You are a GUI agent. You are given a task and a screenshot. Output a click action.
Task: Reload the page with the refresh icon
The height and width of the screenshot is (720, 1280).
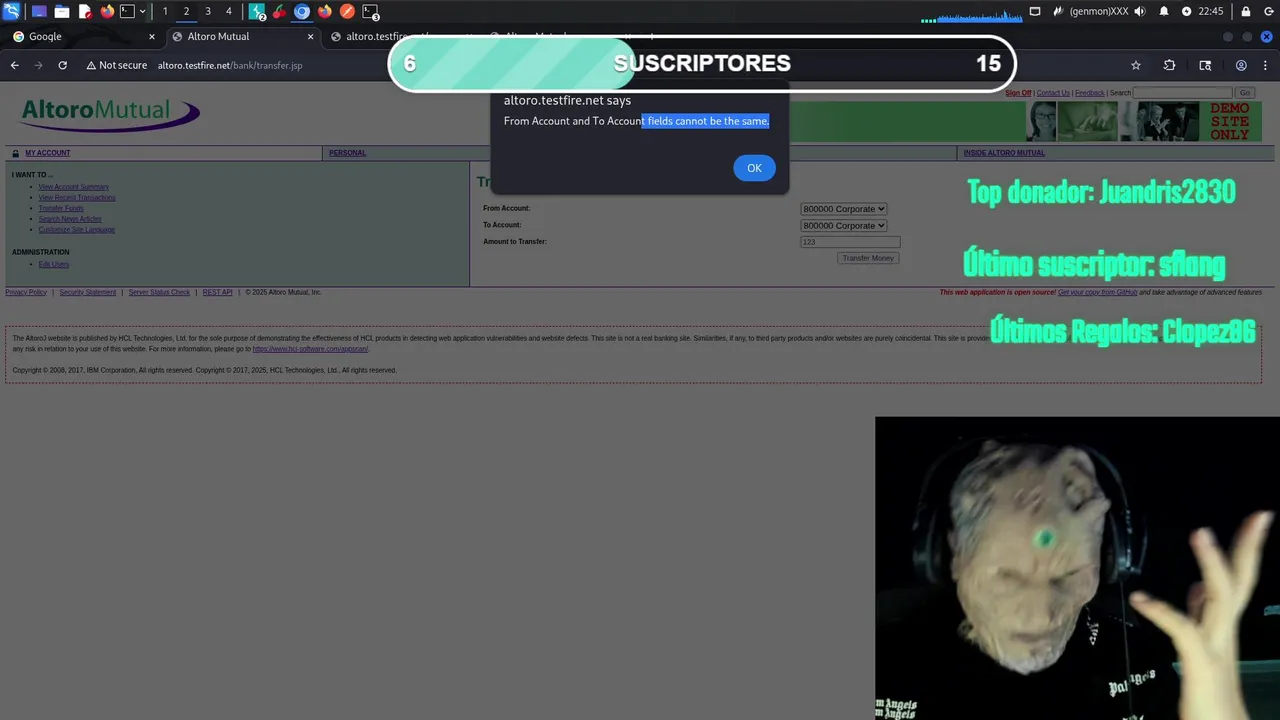click(62, 65)
